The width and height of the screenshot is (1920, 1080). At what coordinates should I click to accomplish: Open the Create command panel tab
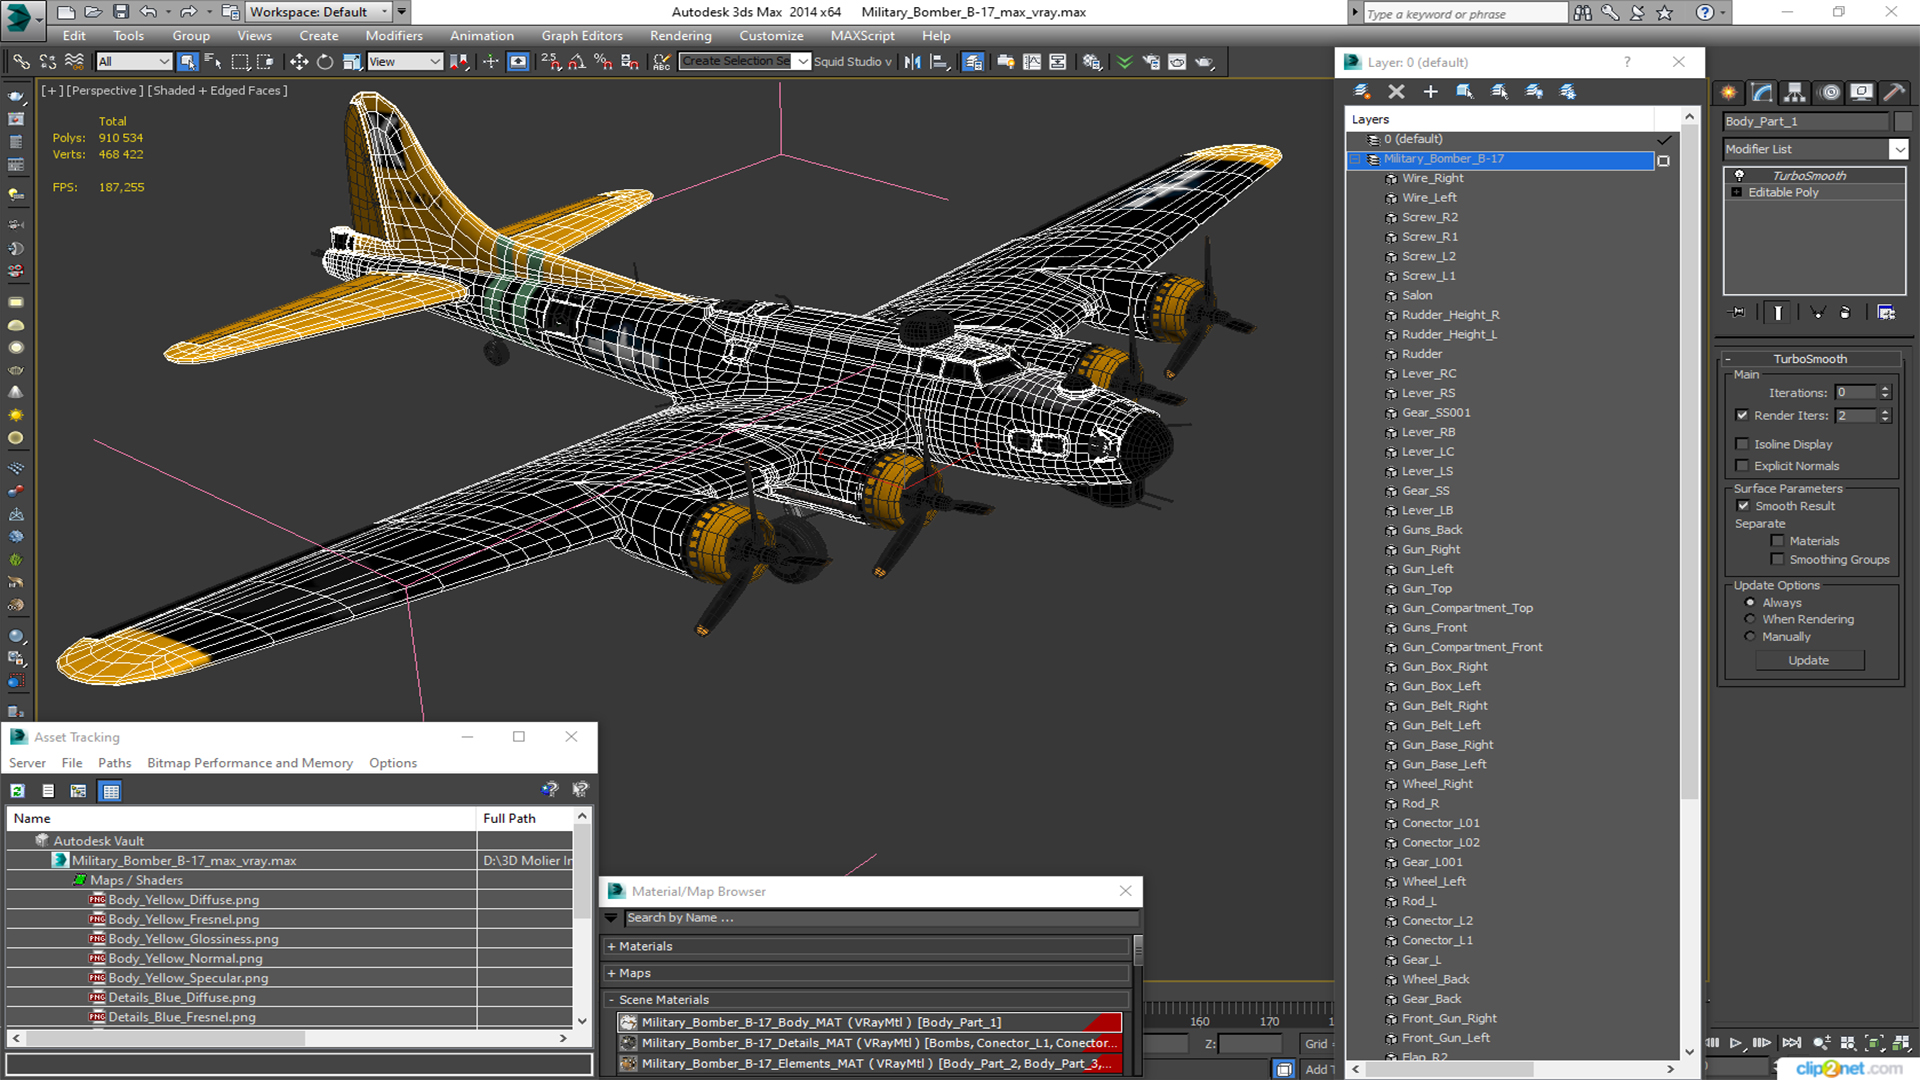point(1728,92)
